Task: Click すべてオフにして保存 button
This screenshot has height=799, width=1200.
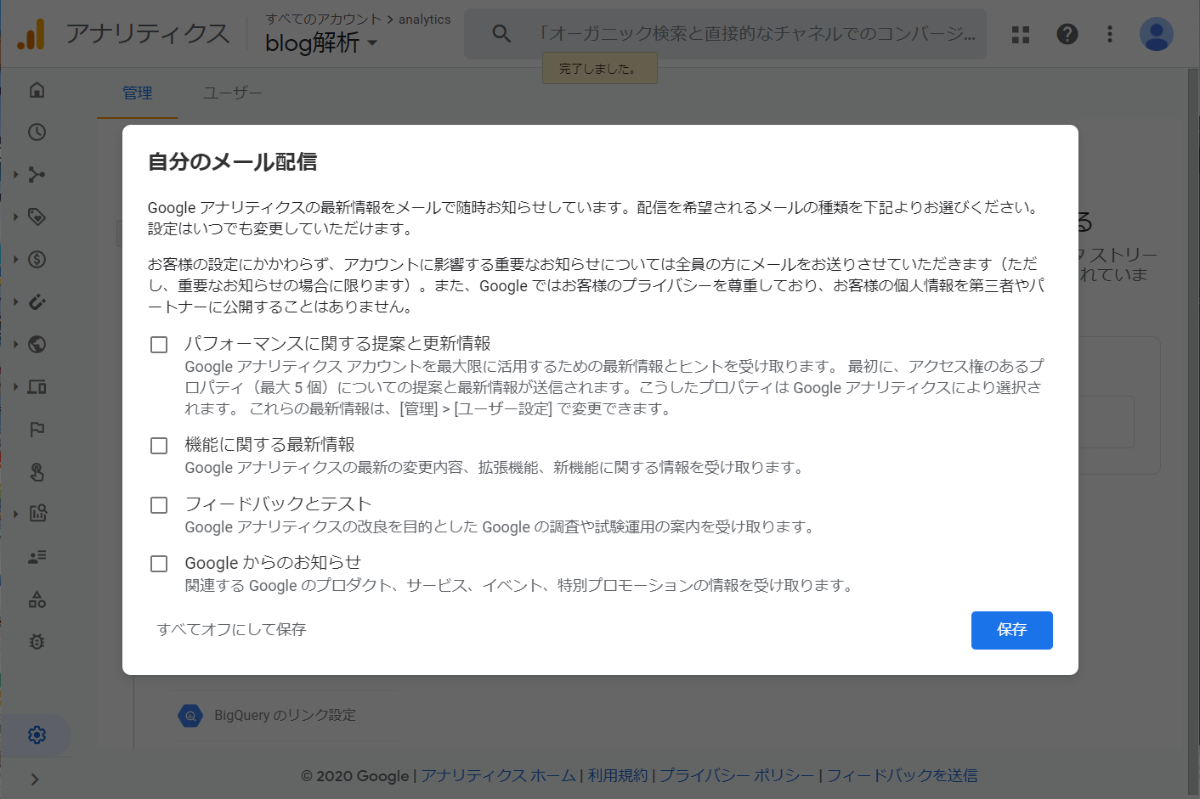Action: [231, 630]
